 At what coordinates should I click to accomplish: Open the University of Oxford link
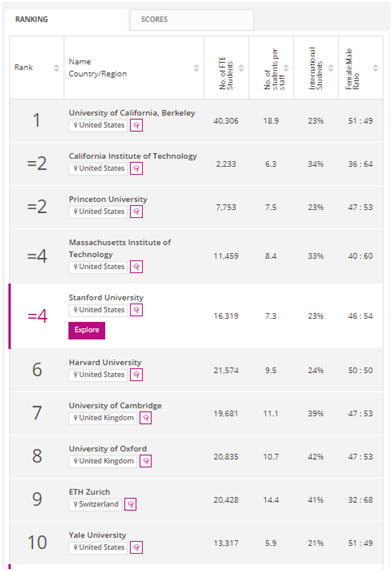[108, 449]
